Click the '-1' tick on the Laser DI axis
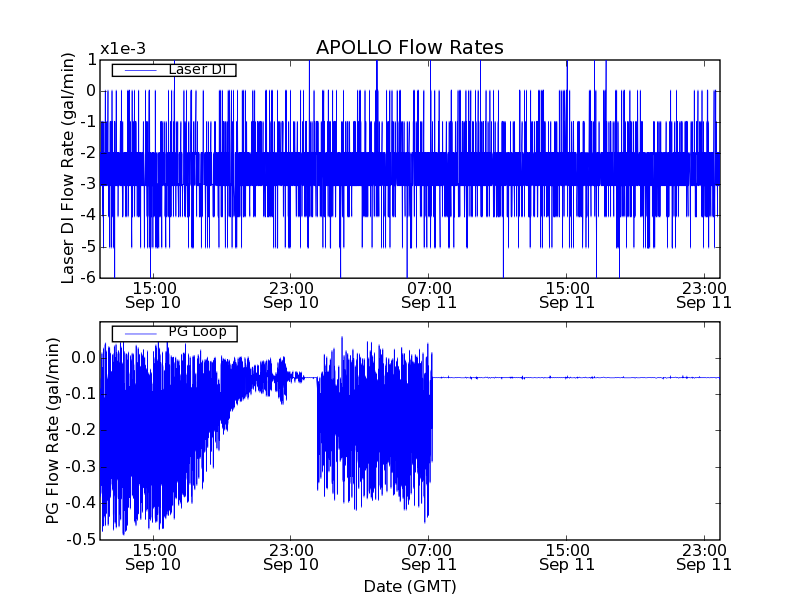 pyautogui.click(x=86, y=122)
